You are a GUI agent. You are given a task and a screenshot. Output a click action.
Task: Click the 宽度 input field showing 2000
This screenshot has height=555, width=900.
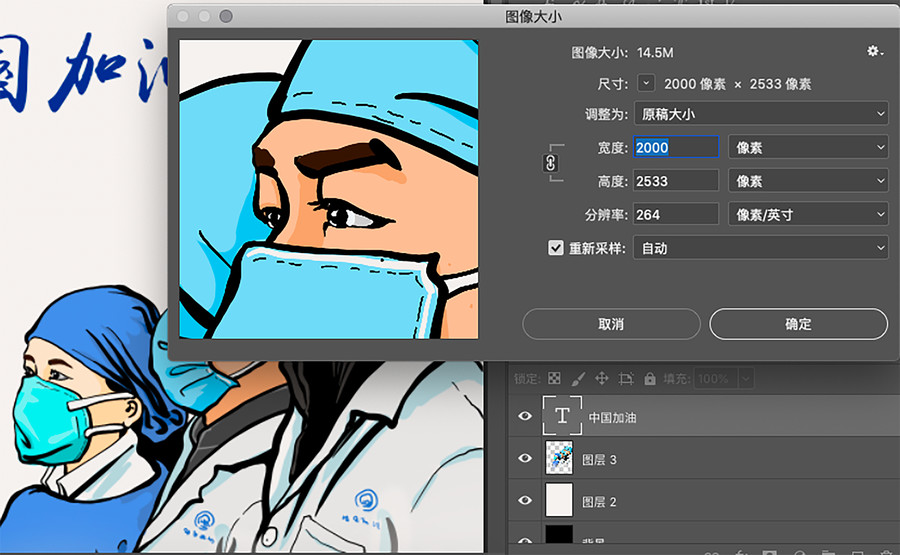(676, 148)
